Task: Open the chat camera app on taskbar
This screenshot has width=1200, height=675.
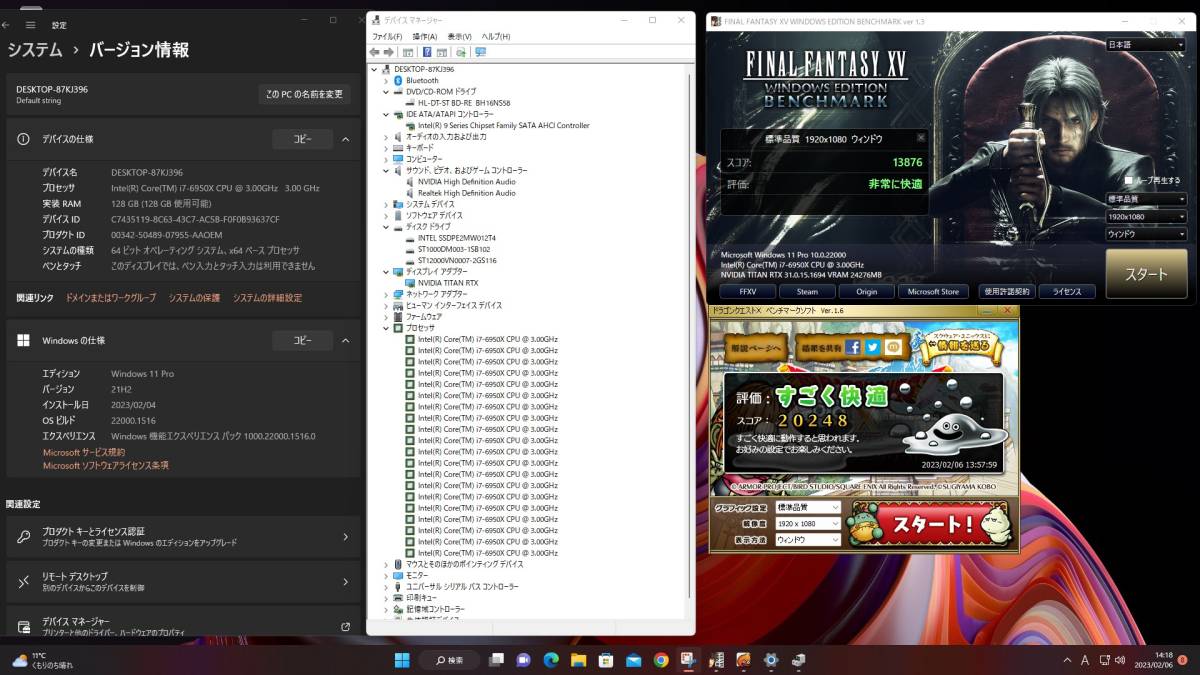Action: coord(523,660)
